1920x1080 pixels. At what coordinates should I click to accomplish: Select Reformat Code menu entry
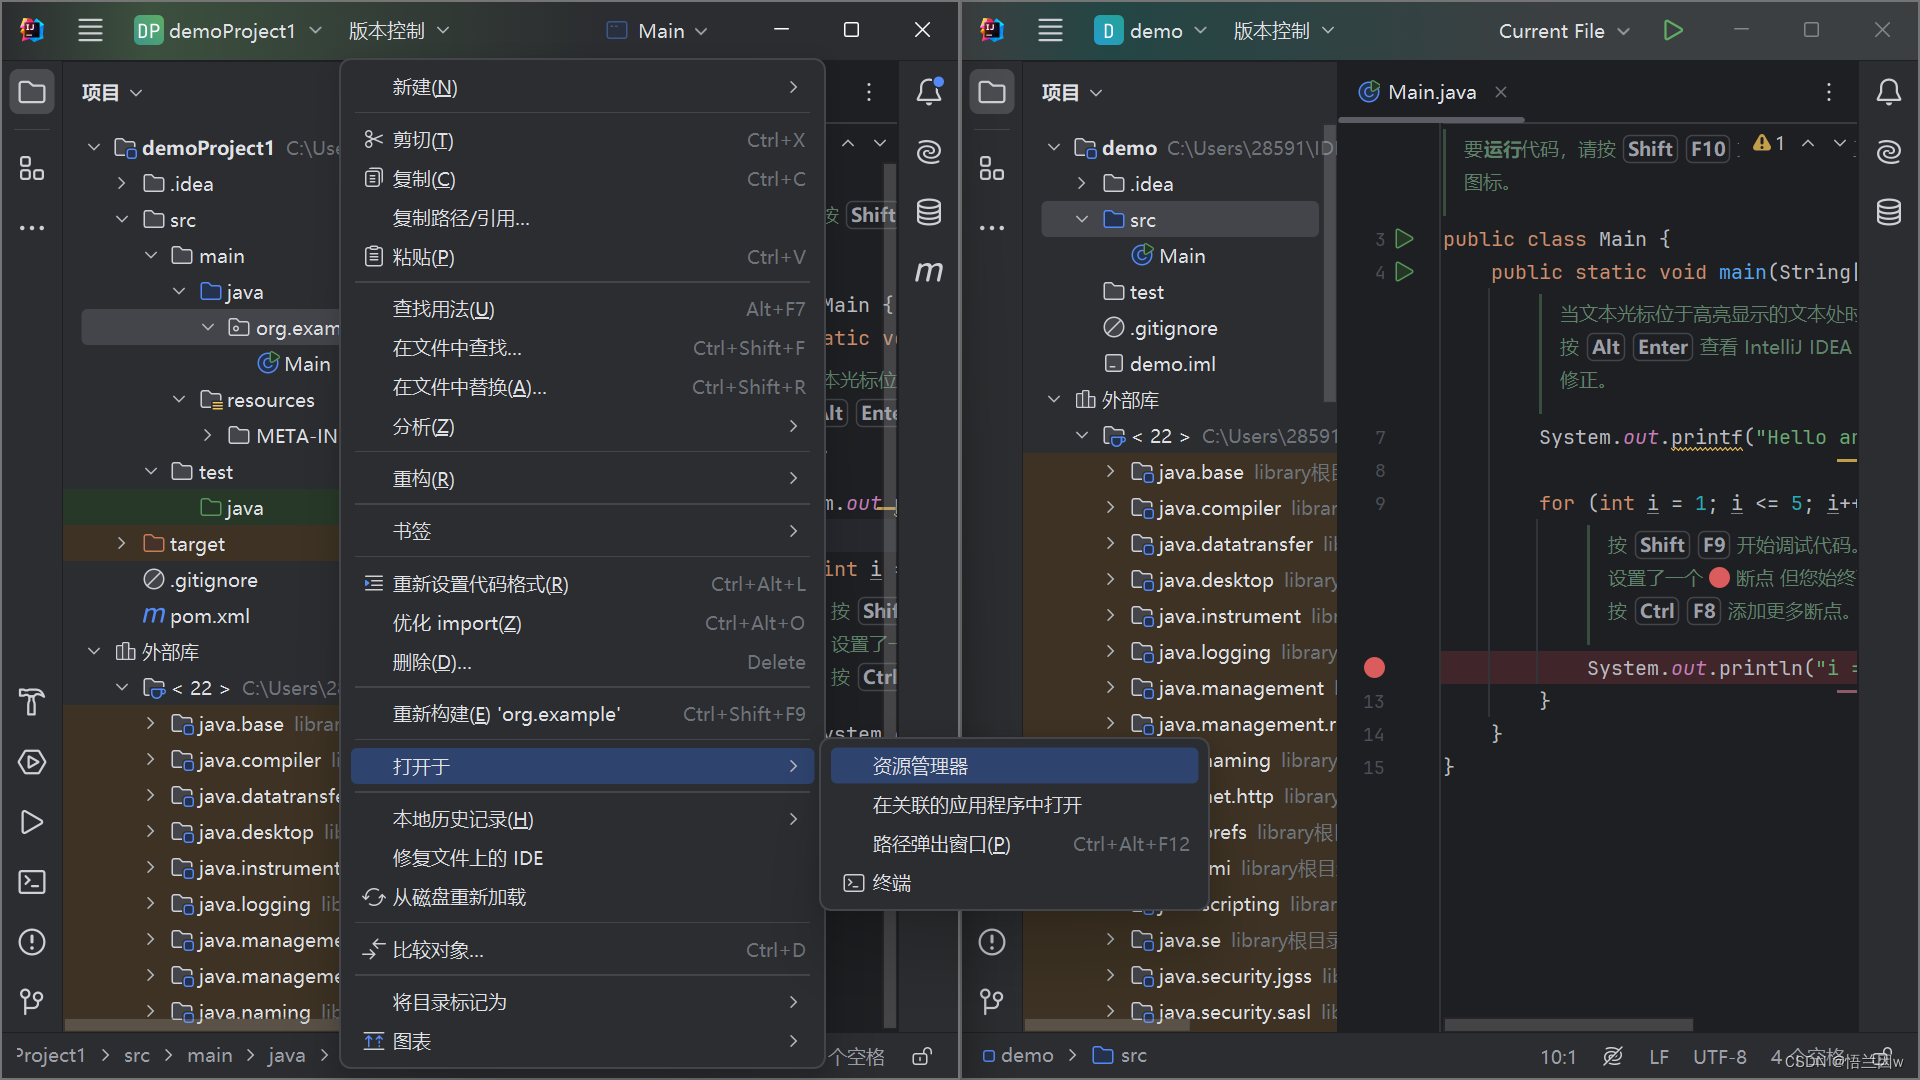click(x=583, y=584)
